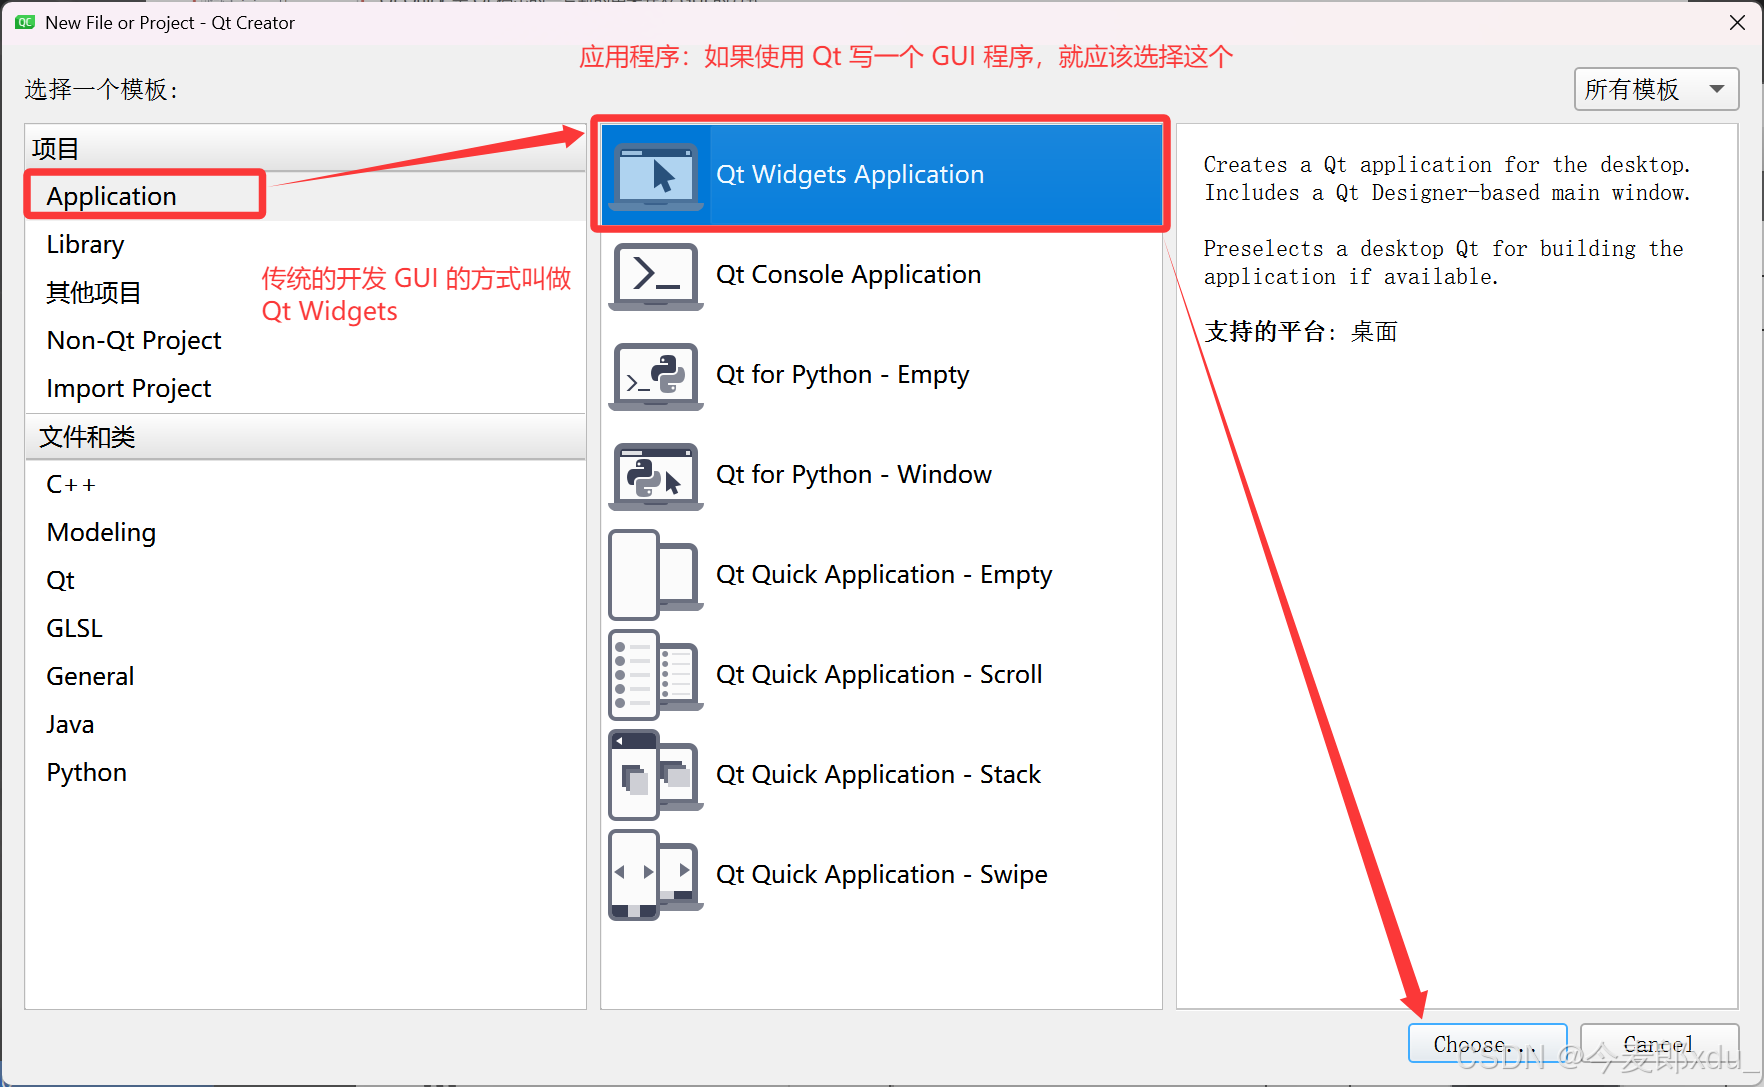Screen dimensions: 1764x1087
Task: Click the Cancel button
Action: (x=1659, y=1043)
